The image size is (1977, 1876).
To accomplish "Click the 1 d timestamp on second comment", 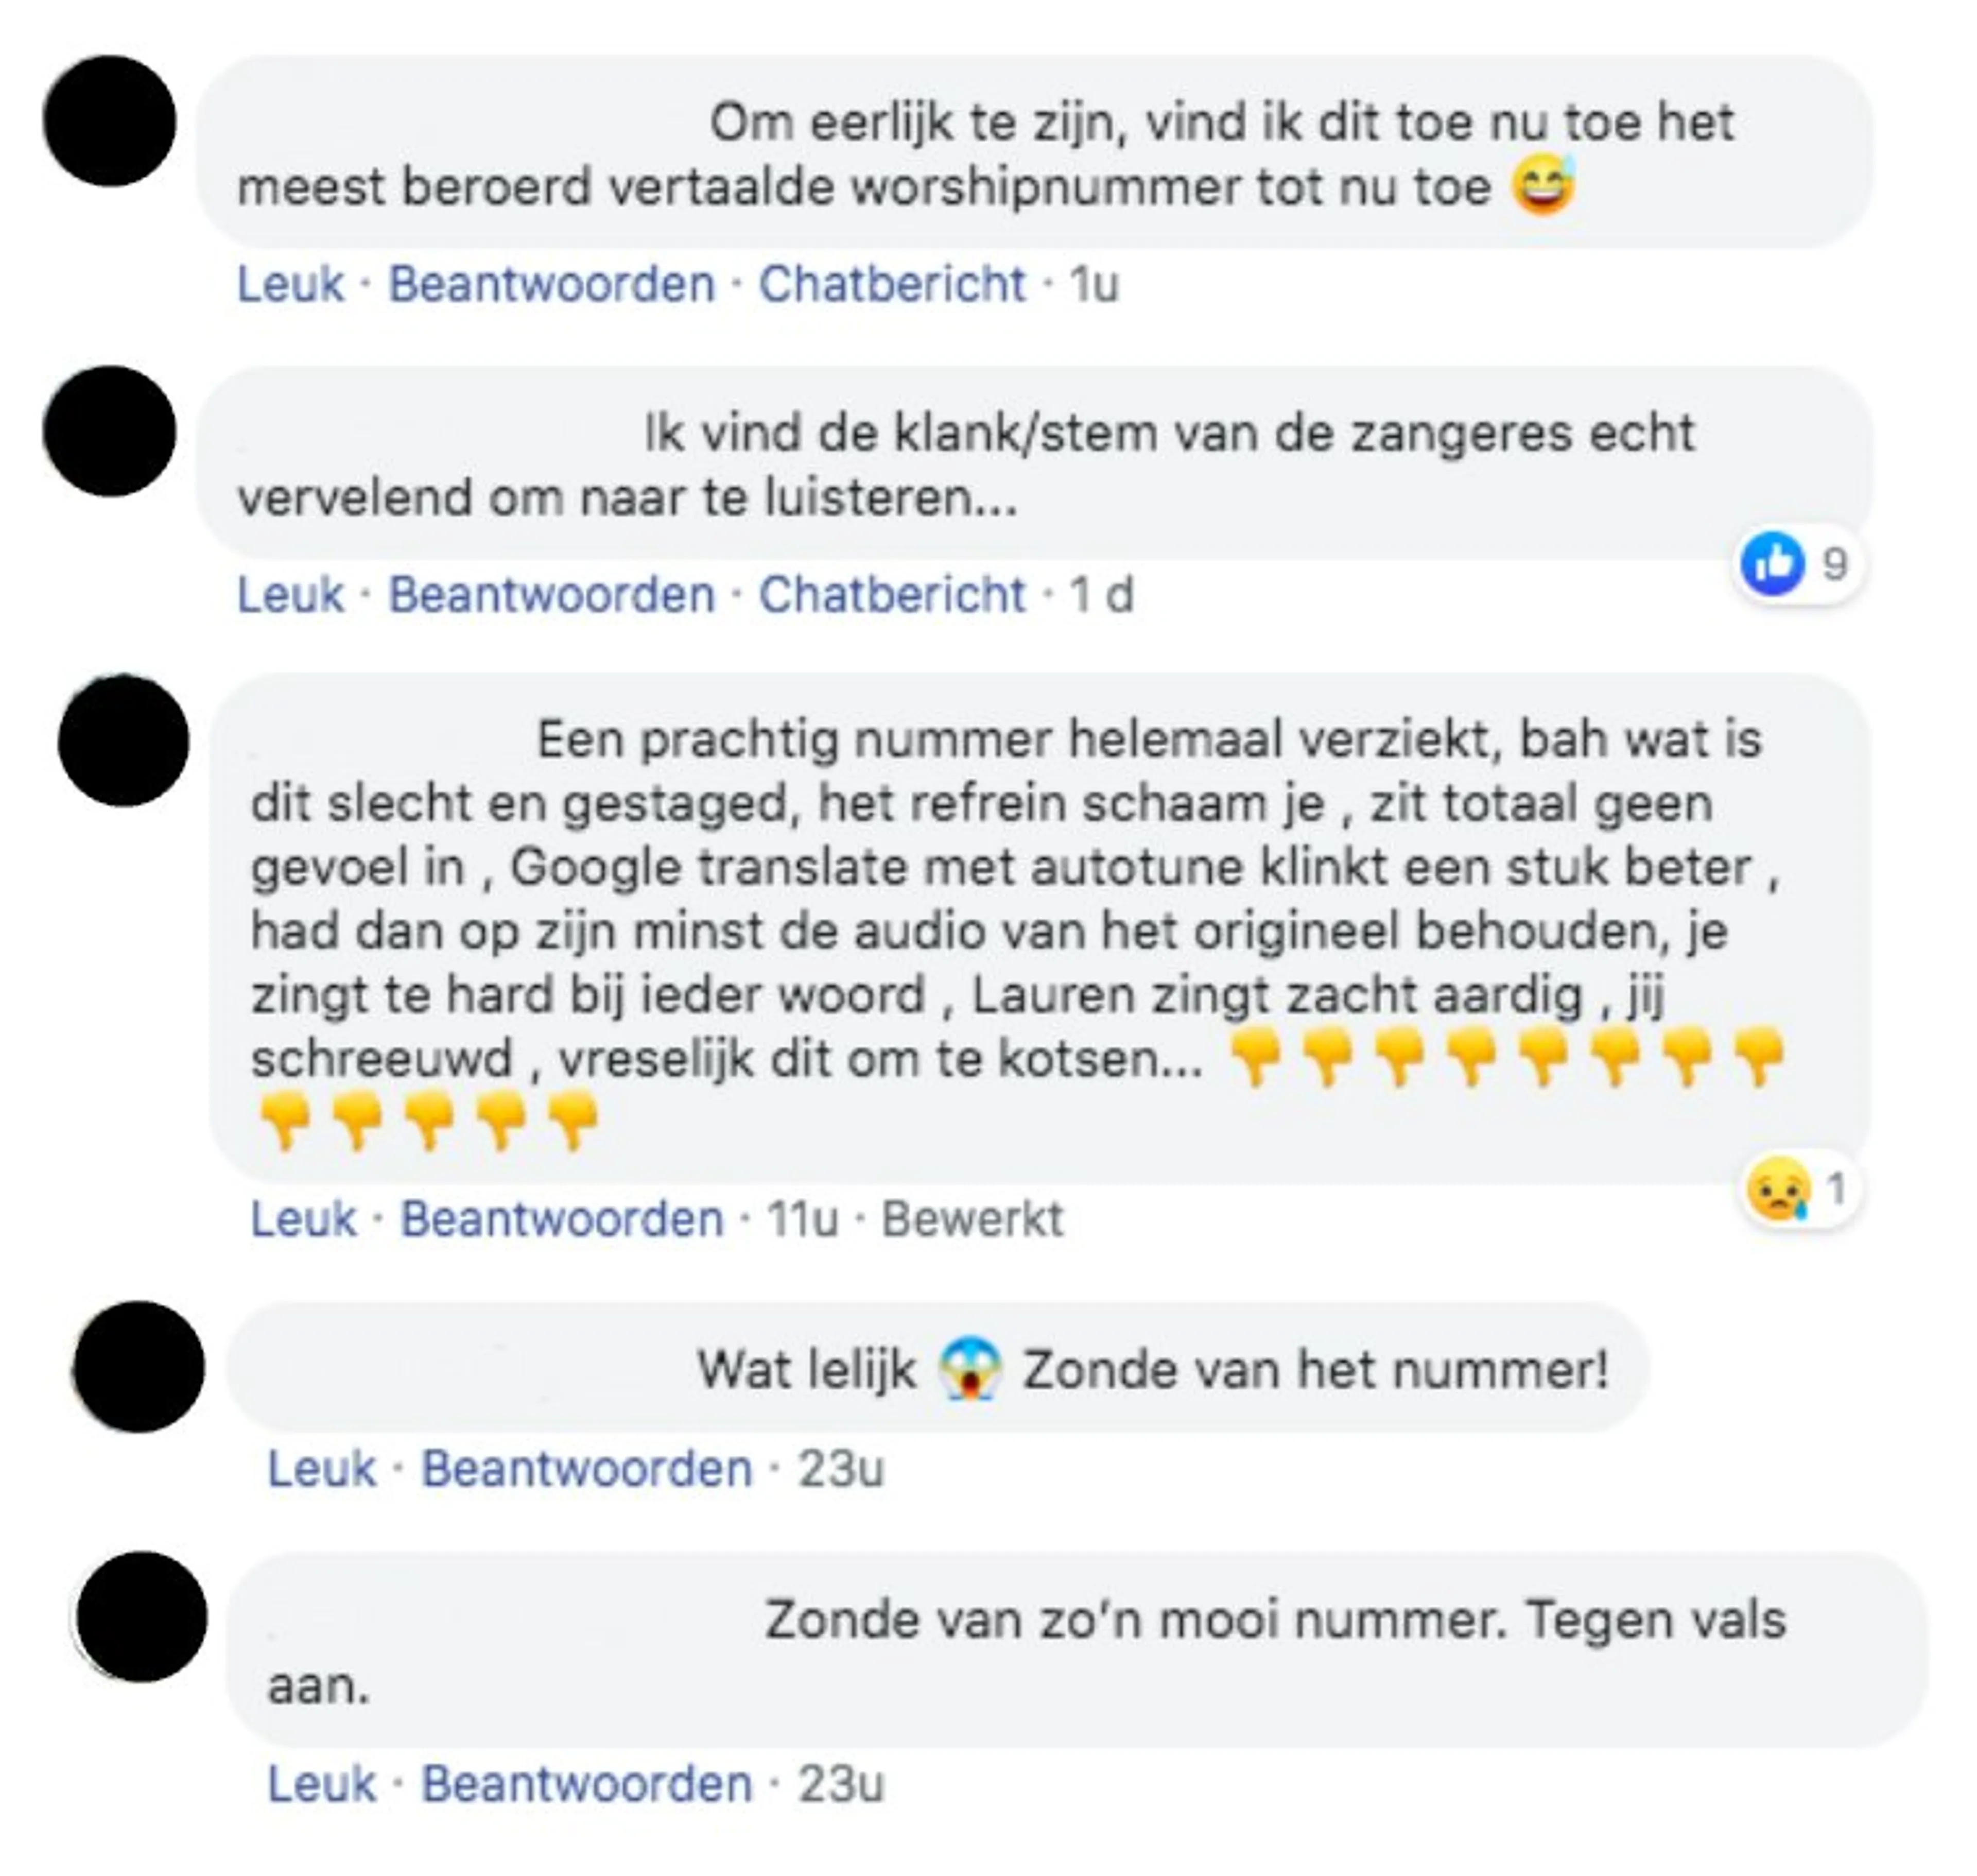I will coord(1101,595).
